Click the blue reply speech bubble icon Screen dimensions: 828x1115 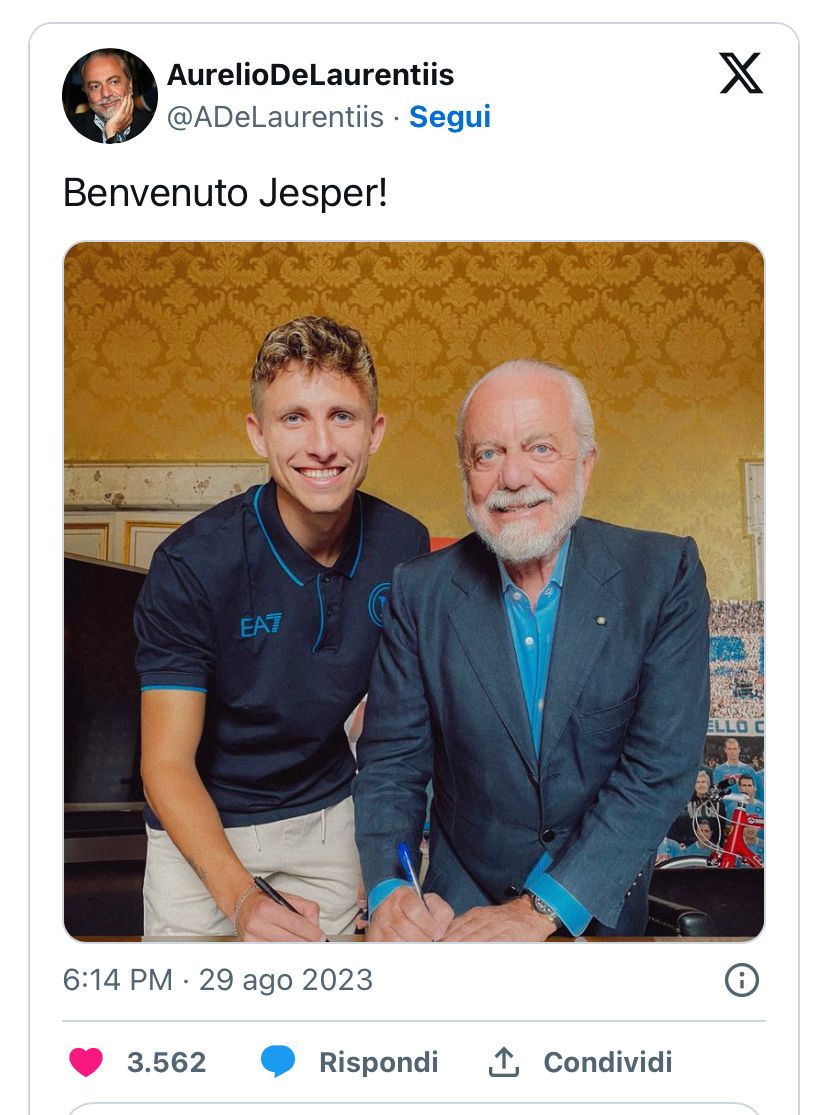(278, 1061)
